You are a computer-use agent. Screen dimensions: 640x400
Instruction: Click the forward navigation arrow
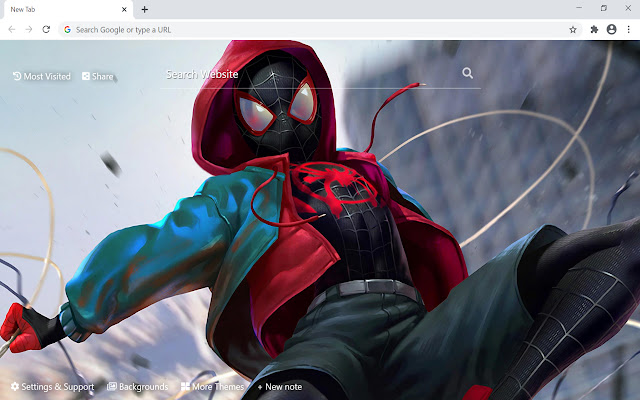(x=29, y=29)
